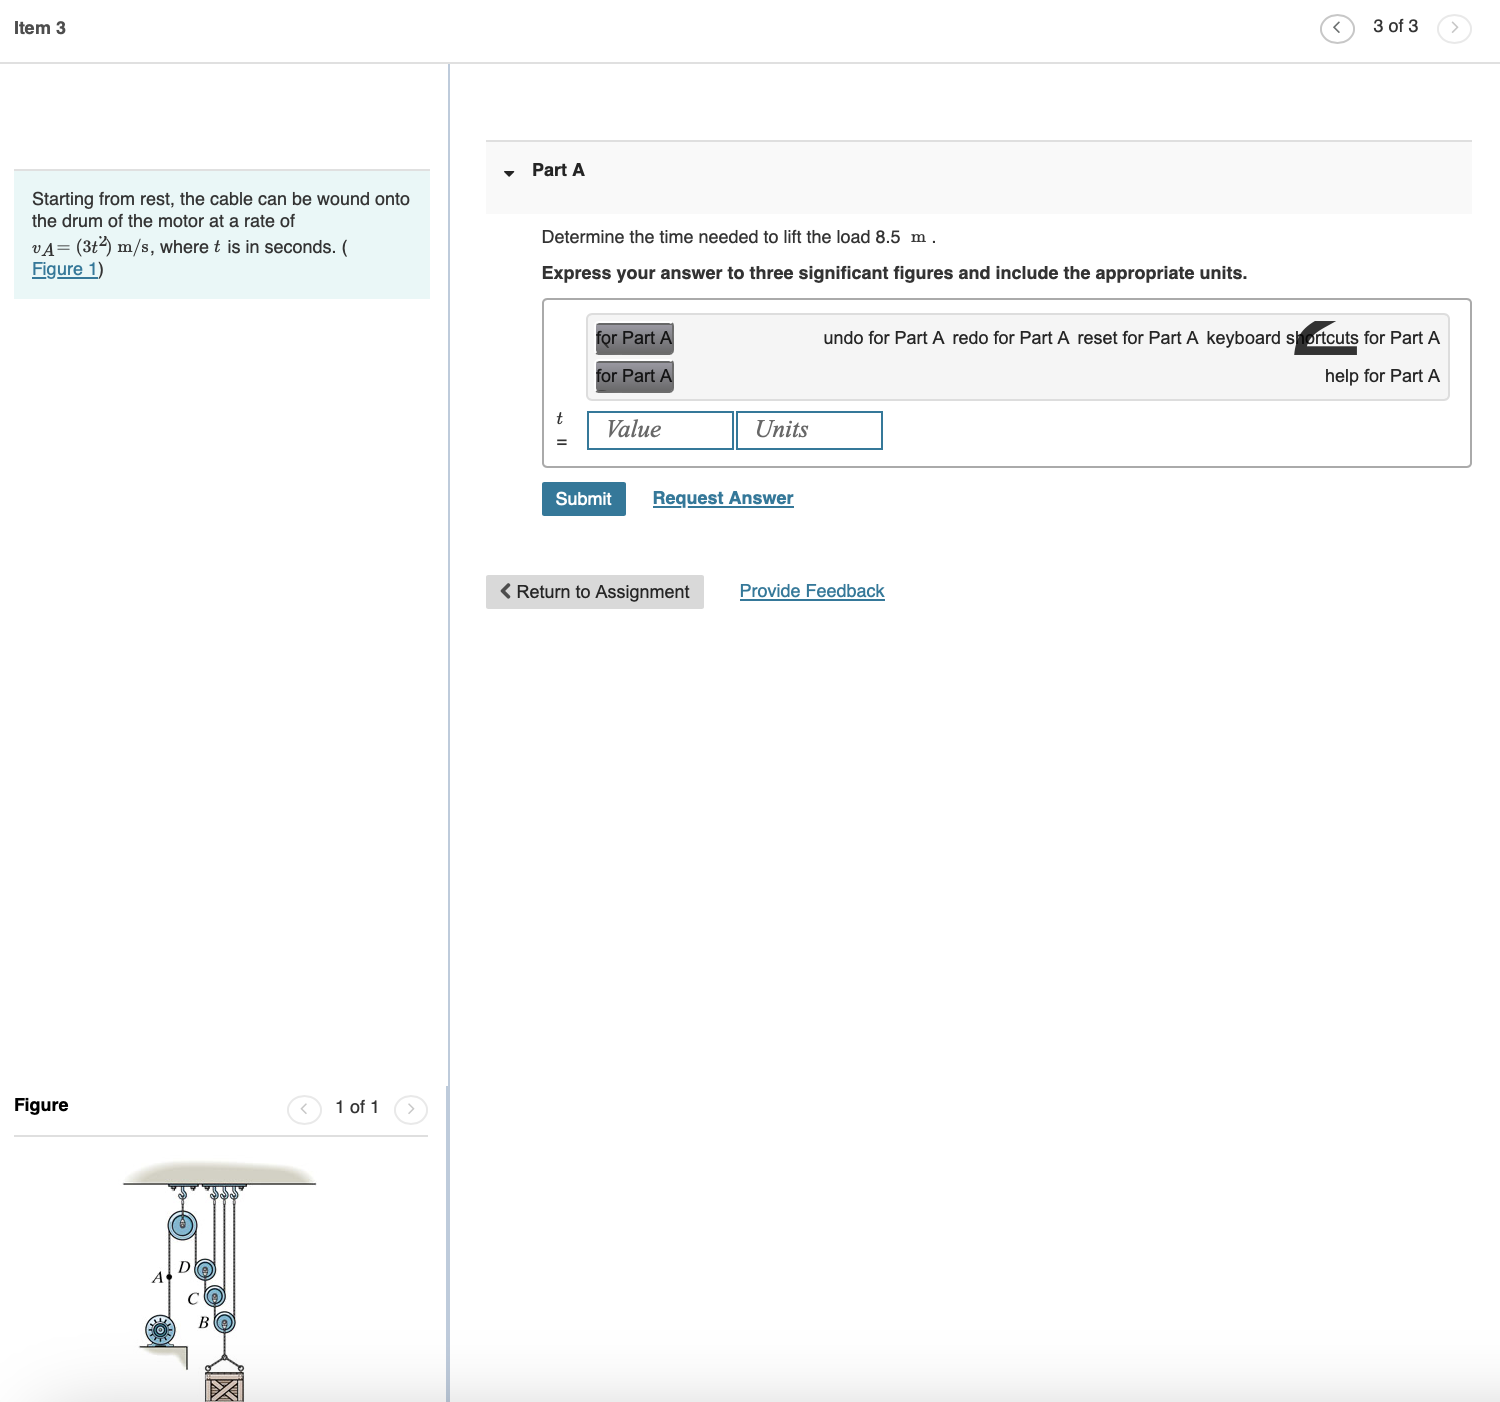Open help for Part A
The width and height of the screenshot is (1500, 1402).
pos(1382,376)
